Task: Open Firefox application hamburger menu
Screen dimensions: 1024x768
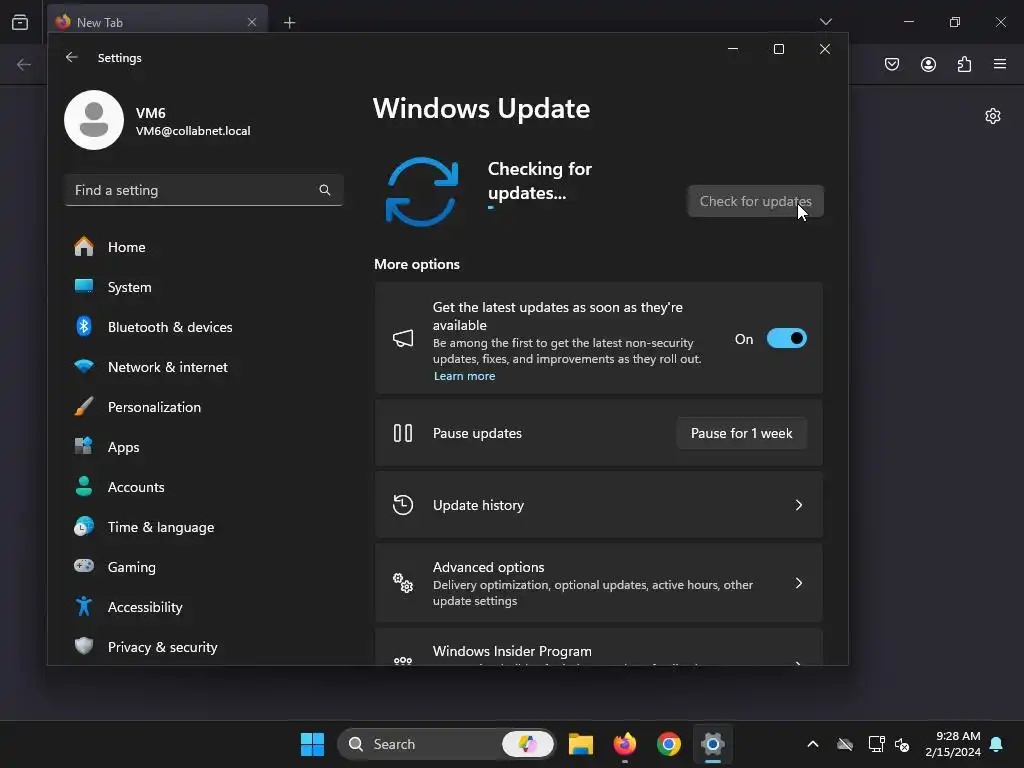Action: pos(1000,64)
